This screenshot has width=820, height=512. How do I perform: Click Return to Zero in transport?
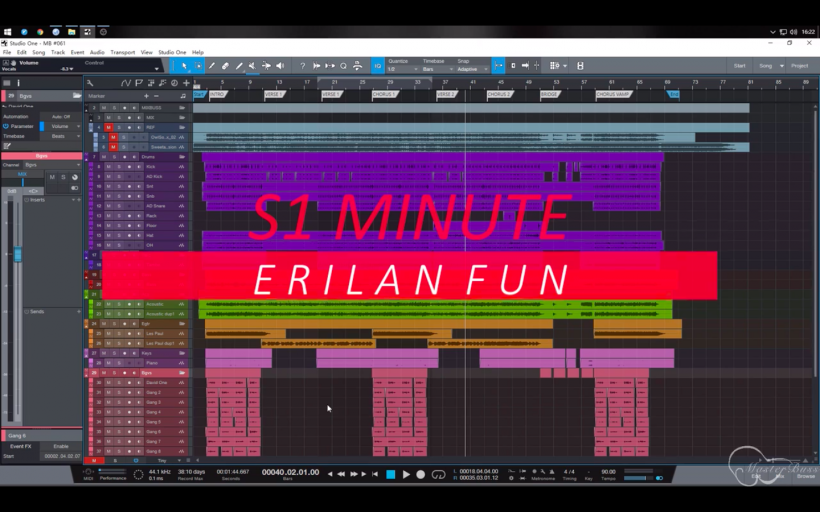click(375, 474)
